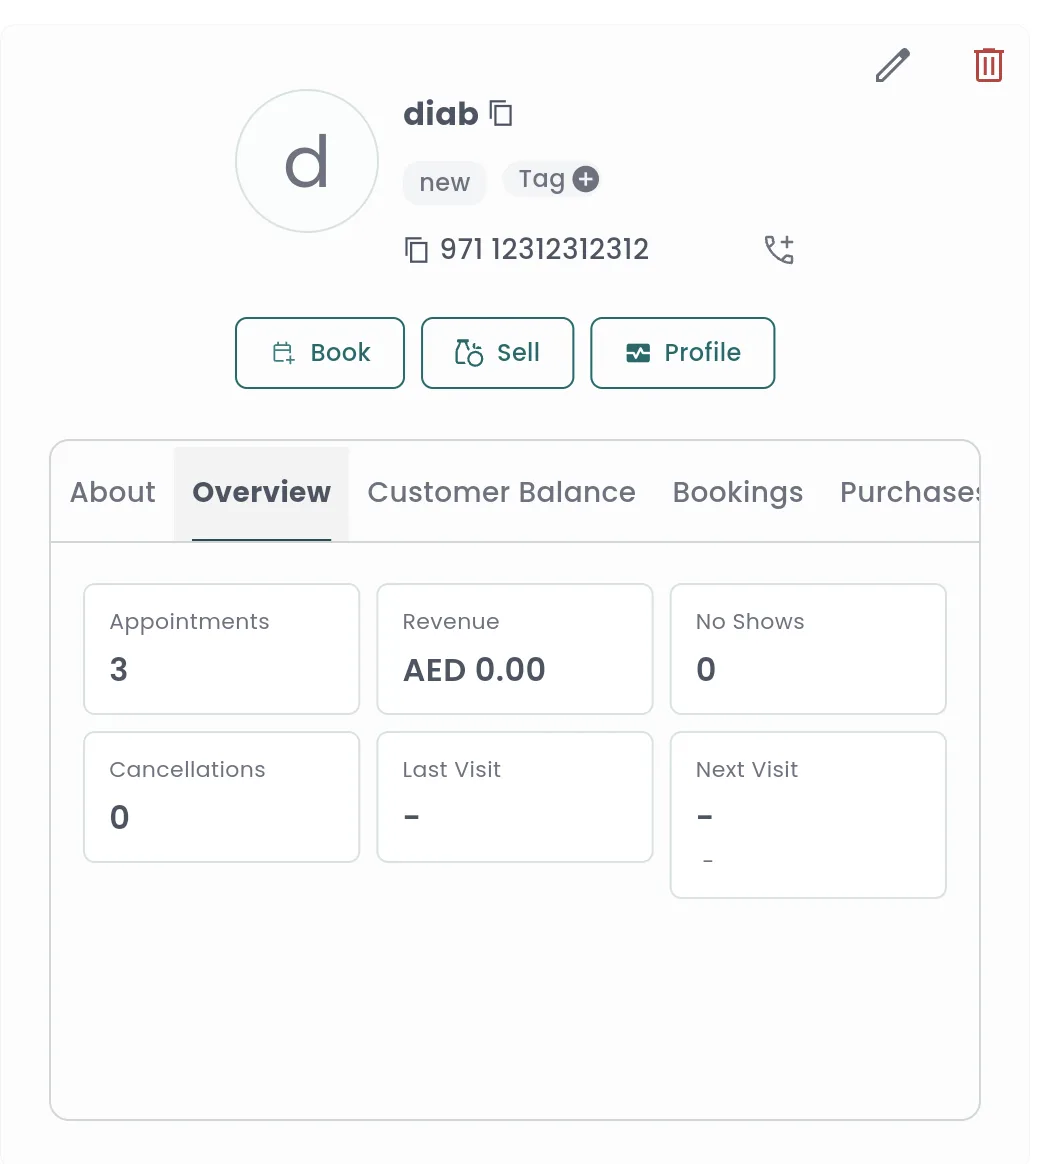Select the Overview tab
The width and height of the screenshot is (1040, 1164).
pos(261,492)
